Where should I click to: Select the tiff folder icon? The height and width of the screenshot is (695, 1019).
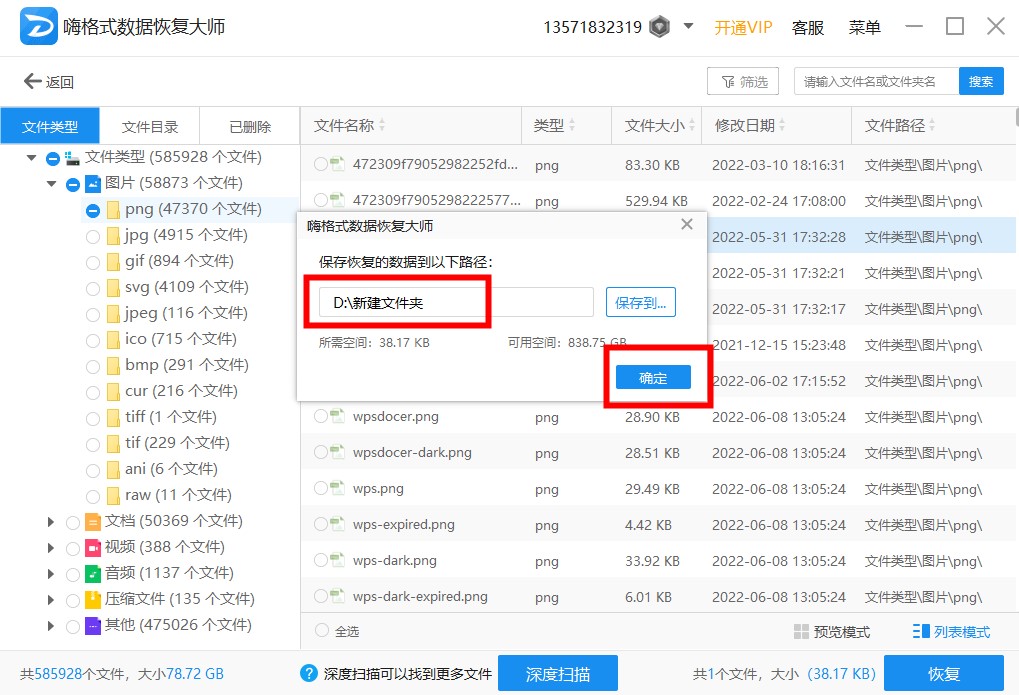coord(113,417)
